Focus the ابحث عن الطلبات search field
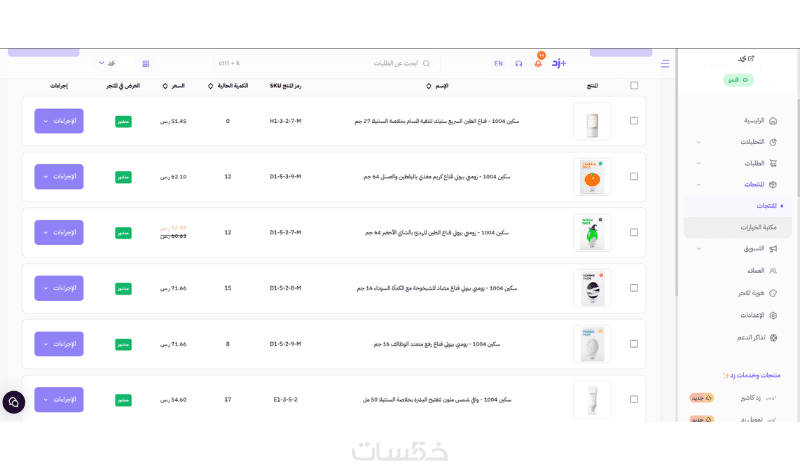 (327, 63)
